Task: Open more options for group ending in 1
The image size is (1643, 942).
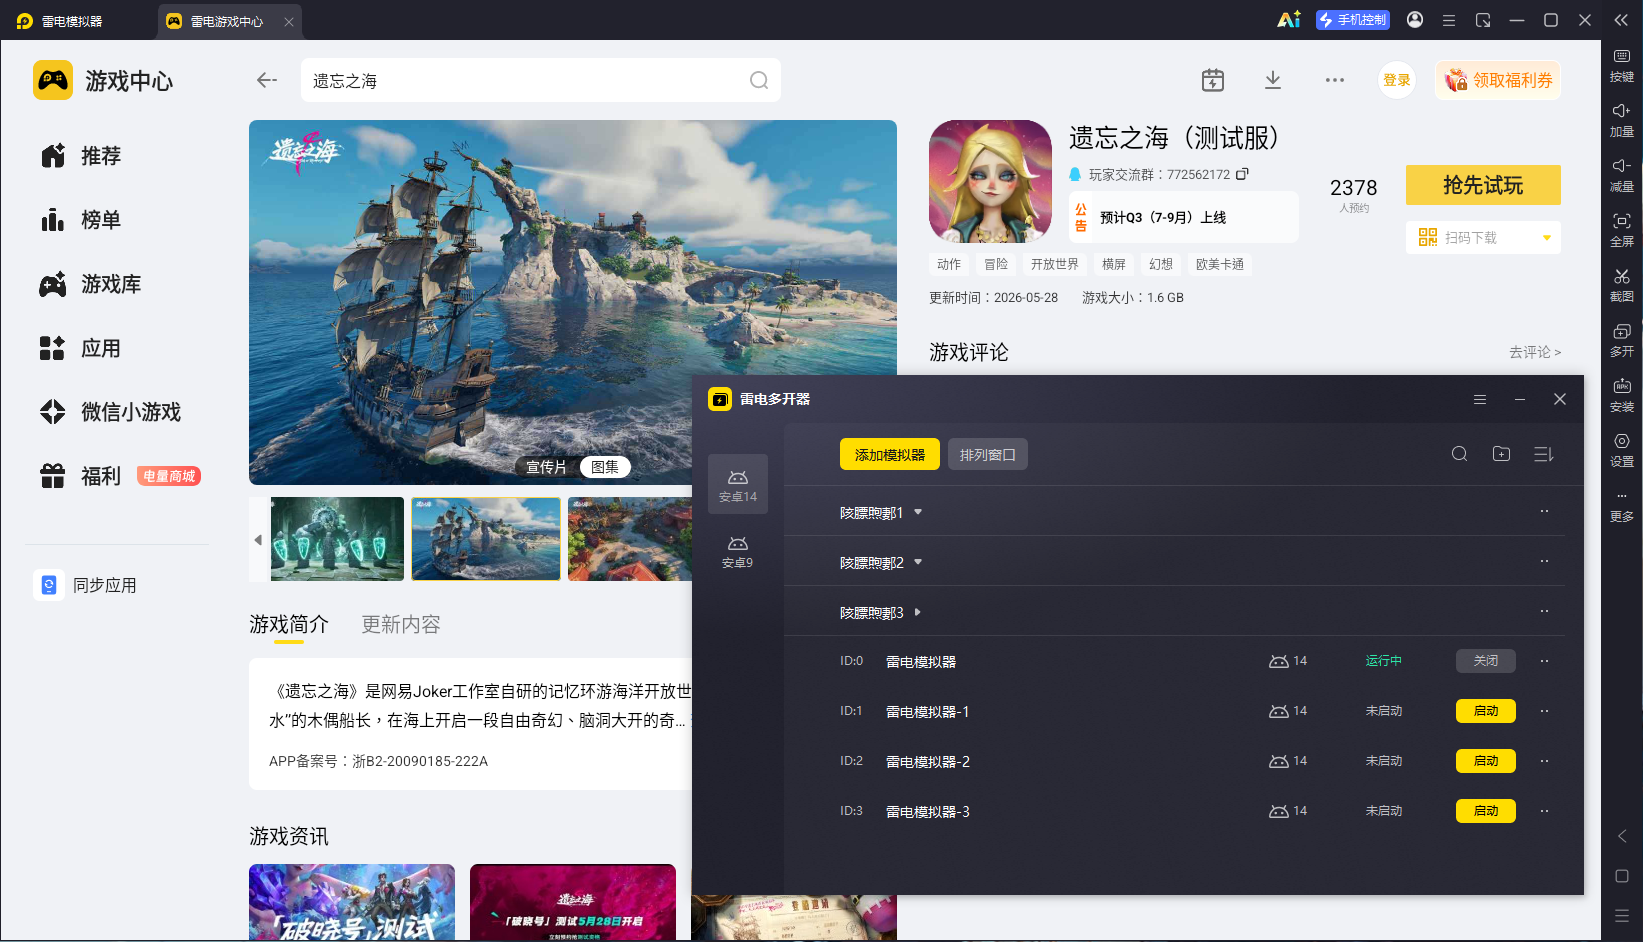Action: (x=1544, y=511)
